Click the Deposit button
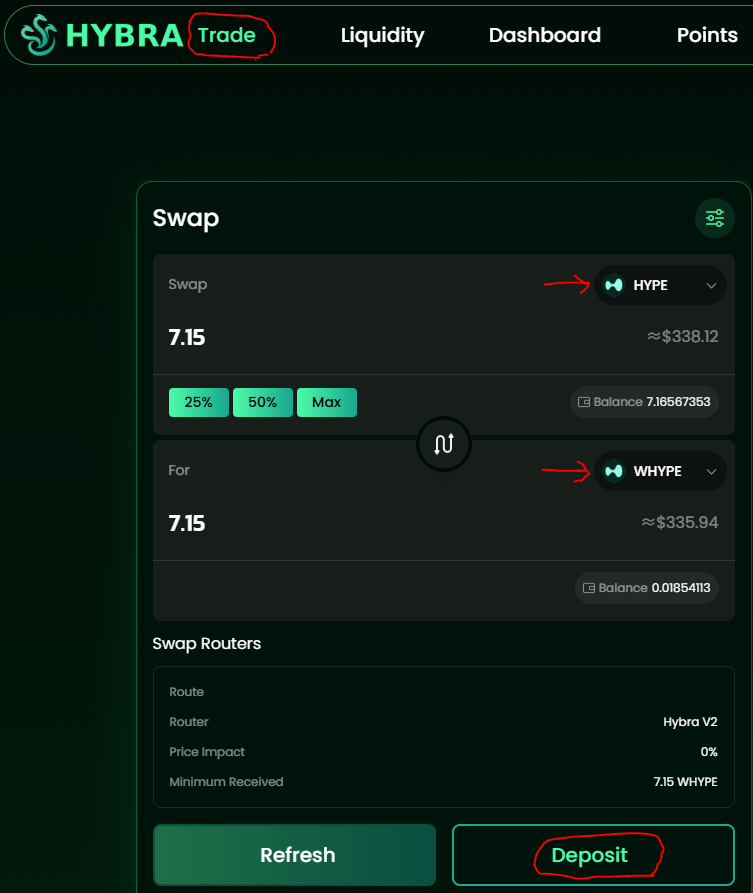 pyautogui.click(x=593, y=855)
